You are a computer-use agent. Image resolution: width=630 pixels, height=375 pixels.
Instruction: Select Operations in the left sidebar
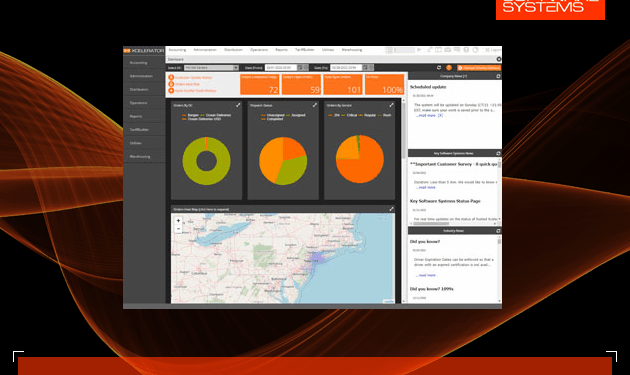click(144, 103)
